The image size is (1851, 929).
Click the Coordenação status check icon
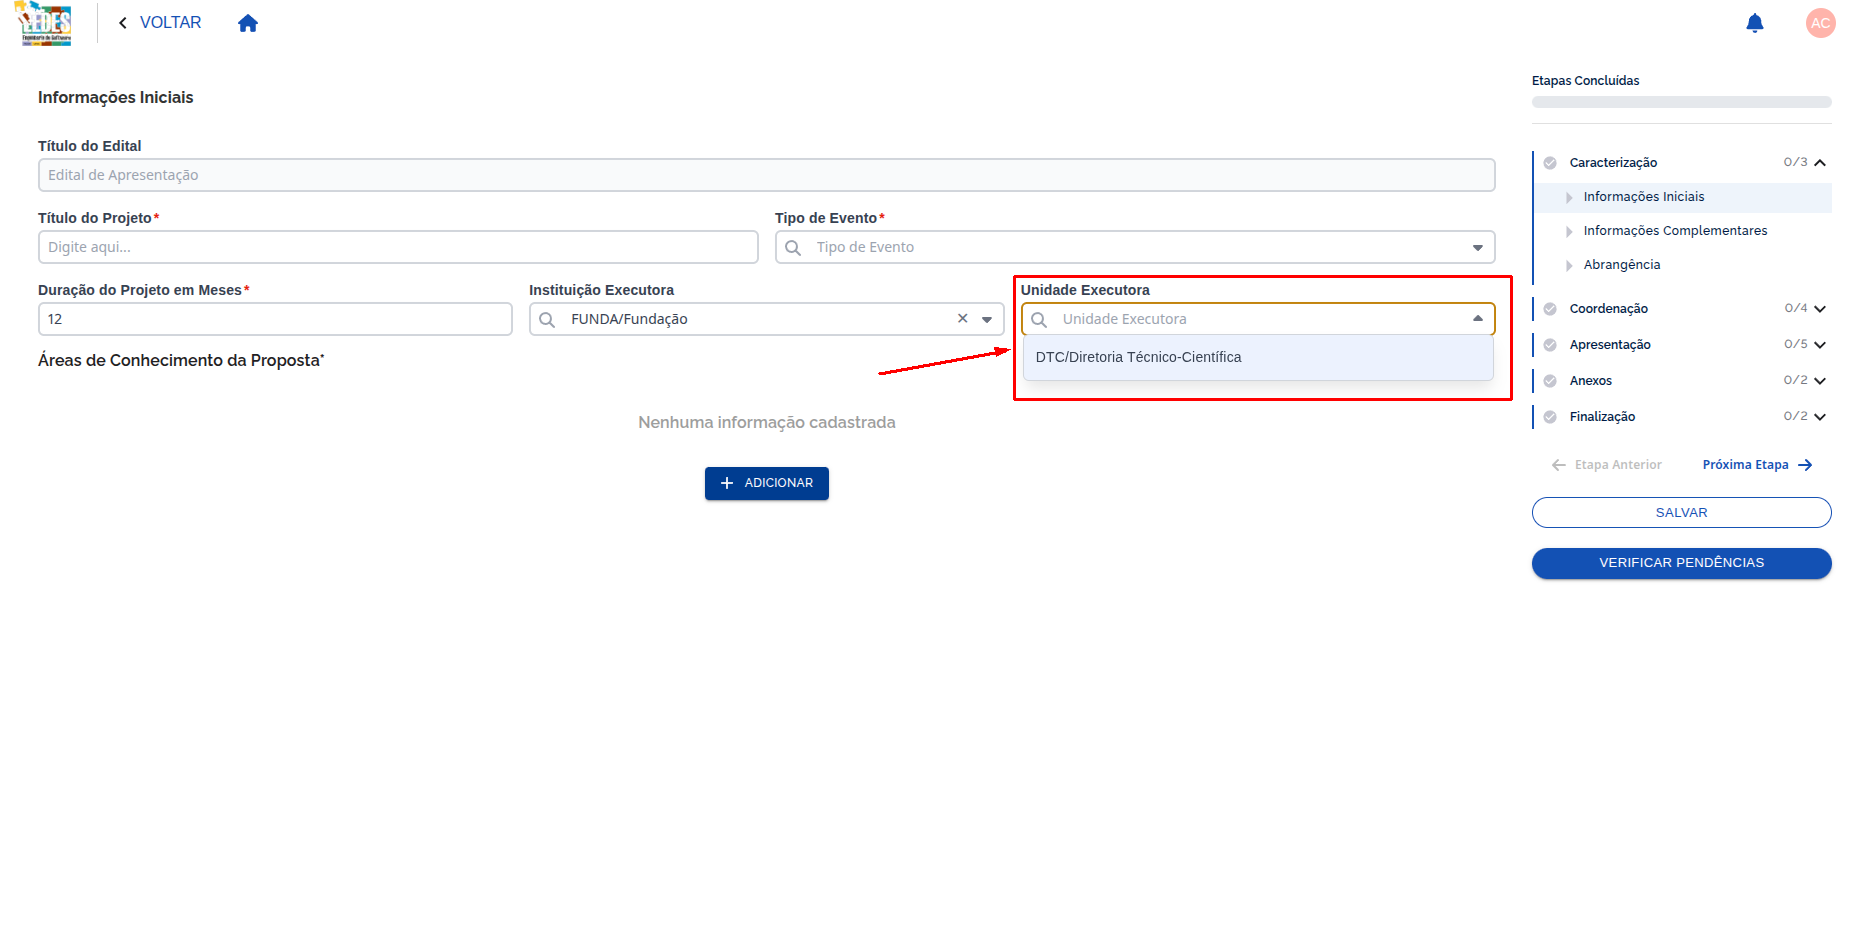pos(1550,309)
